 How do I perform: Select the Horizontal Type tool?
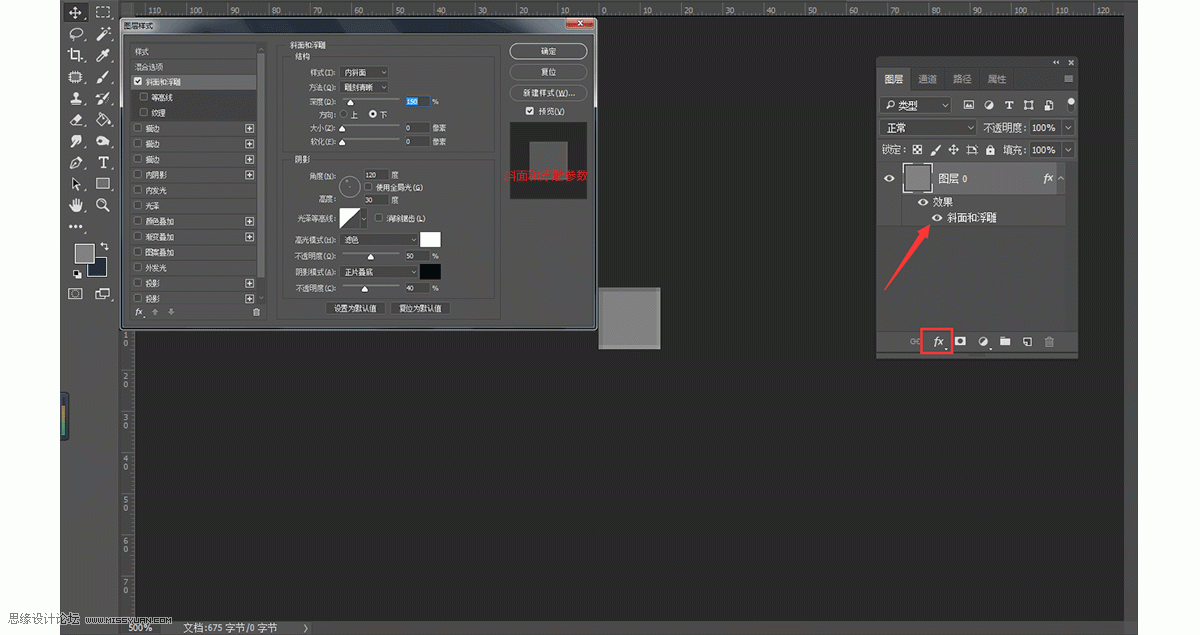click(103, 163)
